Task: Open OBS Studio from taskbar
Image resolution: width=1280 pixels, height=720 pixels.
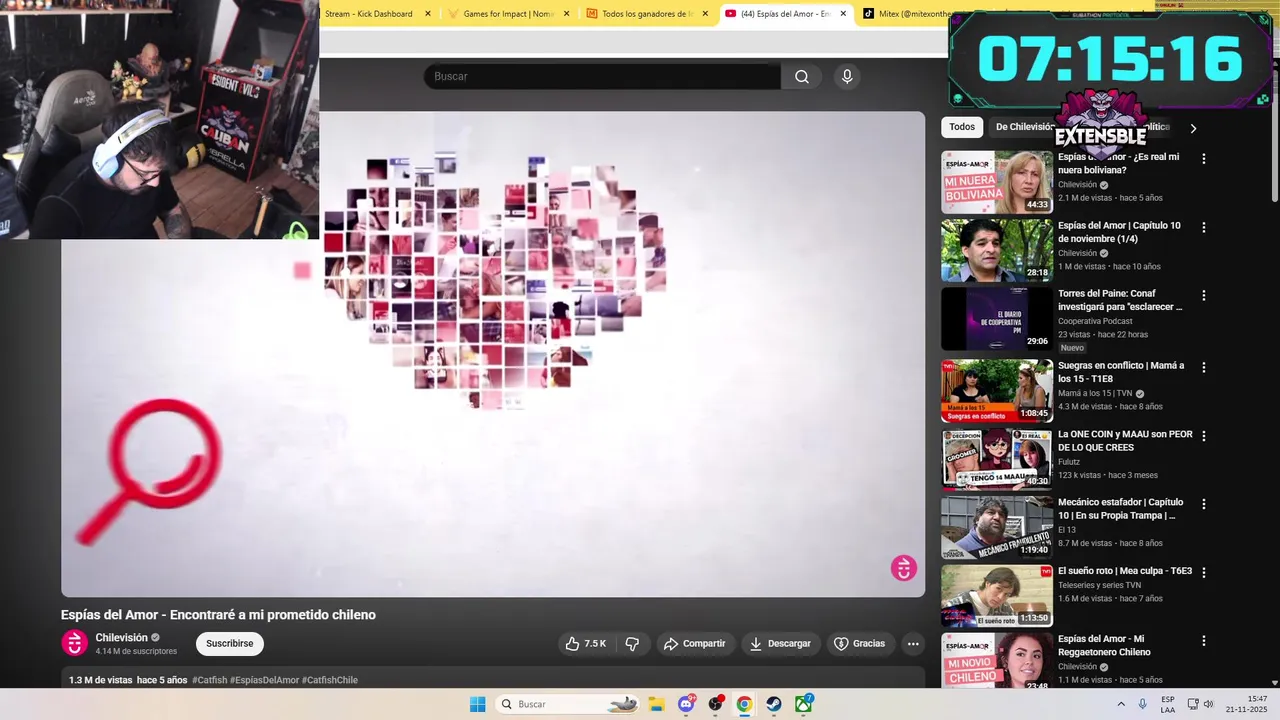Action: (715, 704)
